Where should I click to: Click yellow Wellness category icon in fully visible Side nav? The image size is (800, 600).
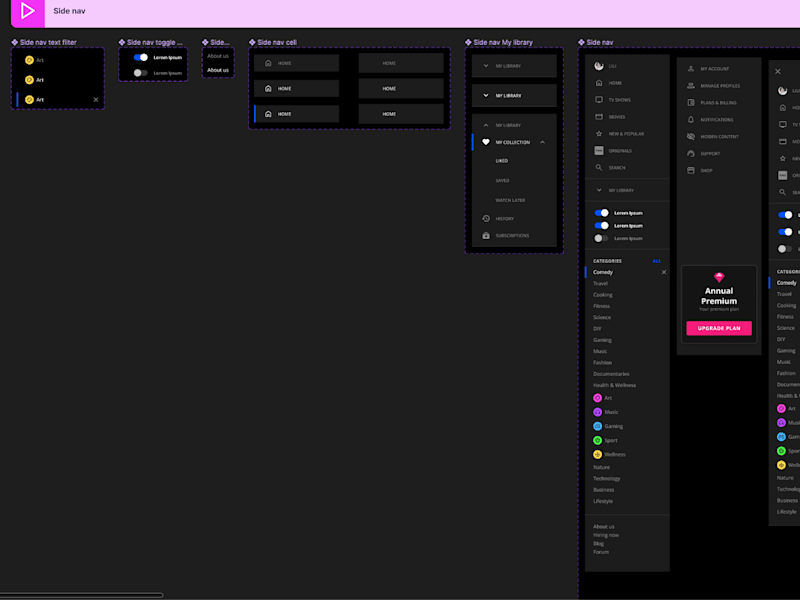tap(597, 454)
